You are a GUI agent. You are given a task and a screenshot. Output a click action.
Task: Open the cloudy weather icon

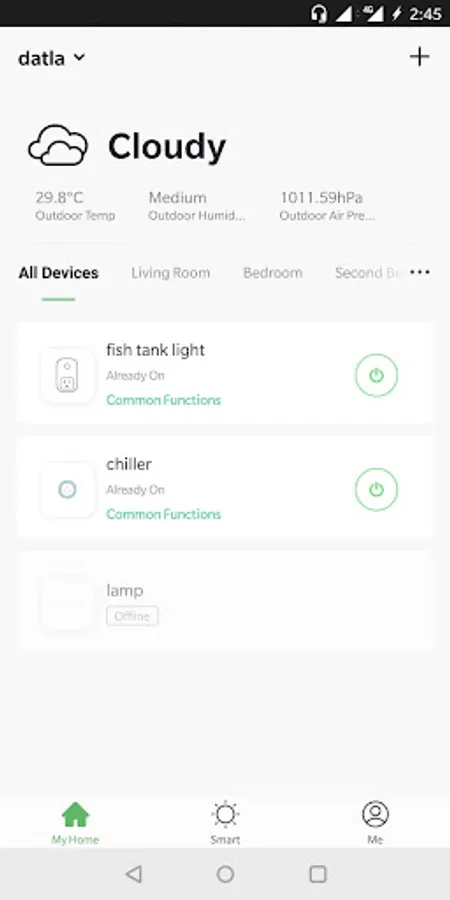point(58,145)
